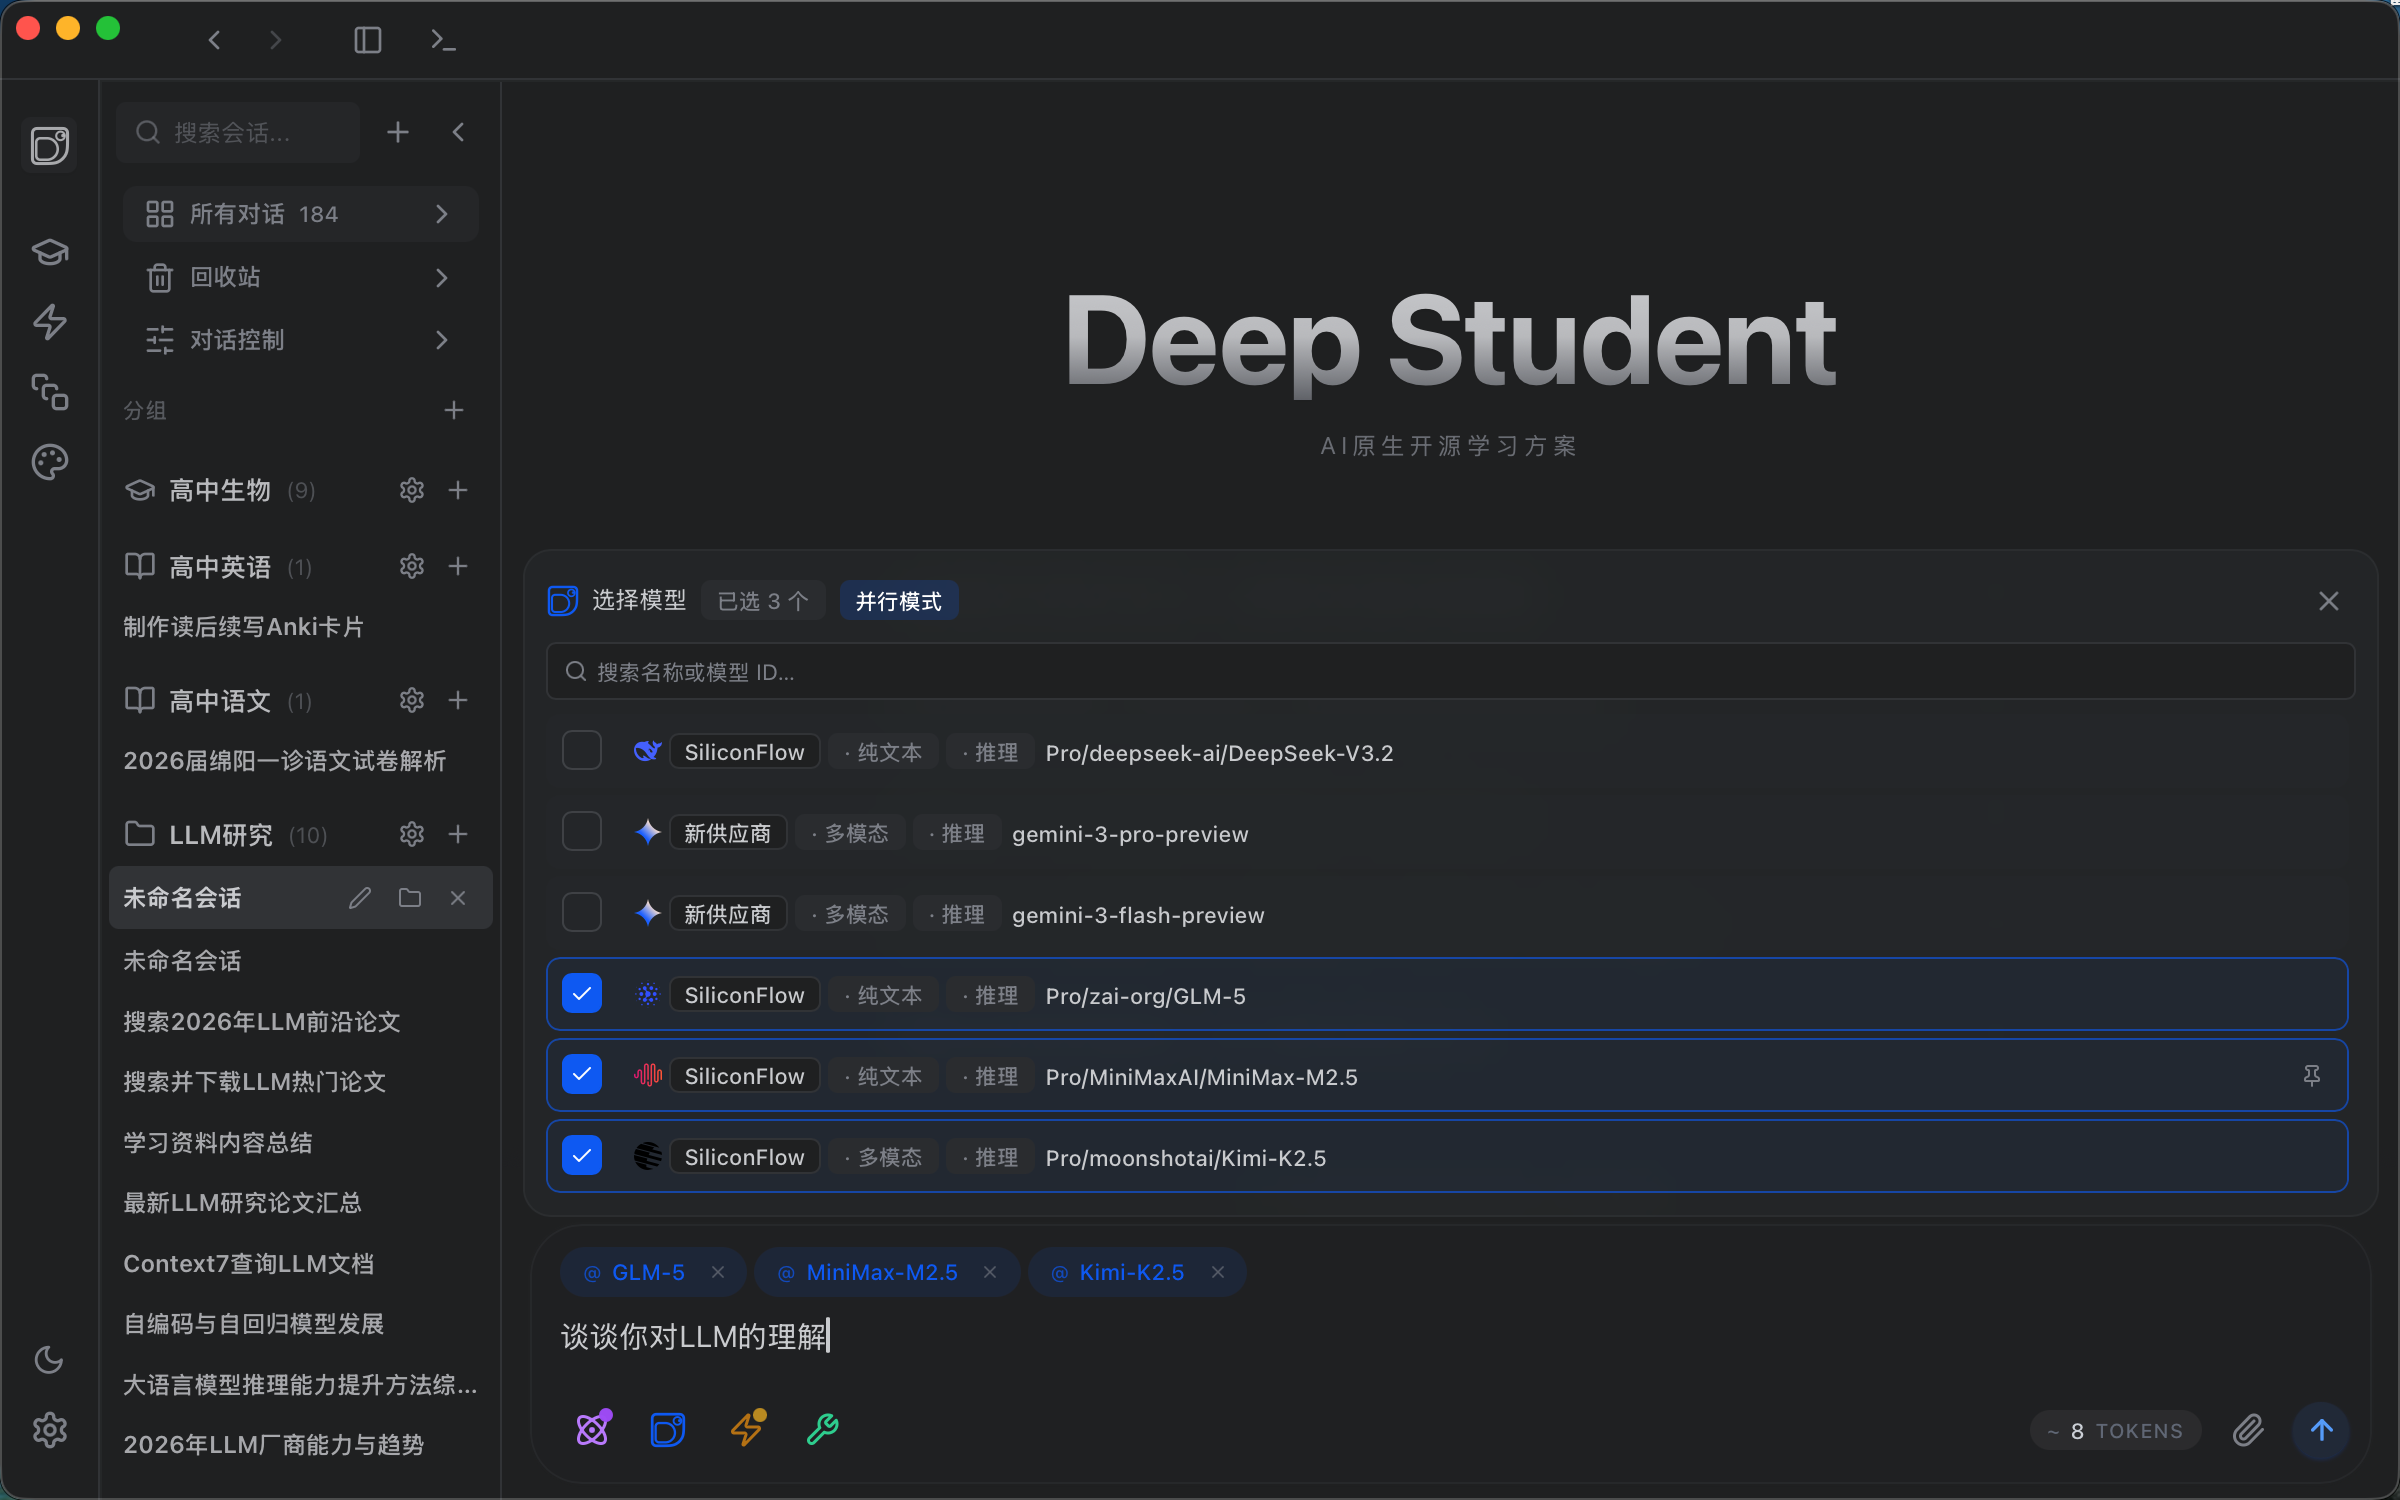Switch theme with the moon icon
This screenshot has height=1500, width=2400.
pos(49,1360)
